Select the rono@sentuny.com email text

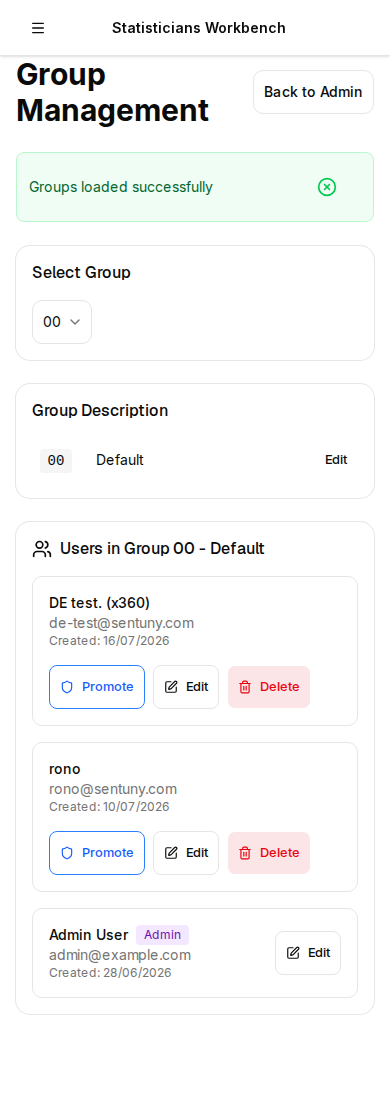113,789
